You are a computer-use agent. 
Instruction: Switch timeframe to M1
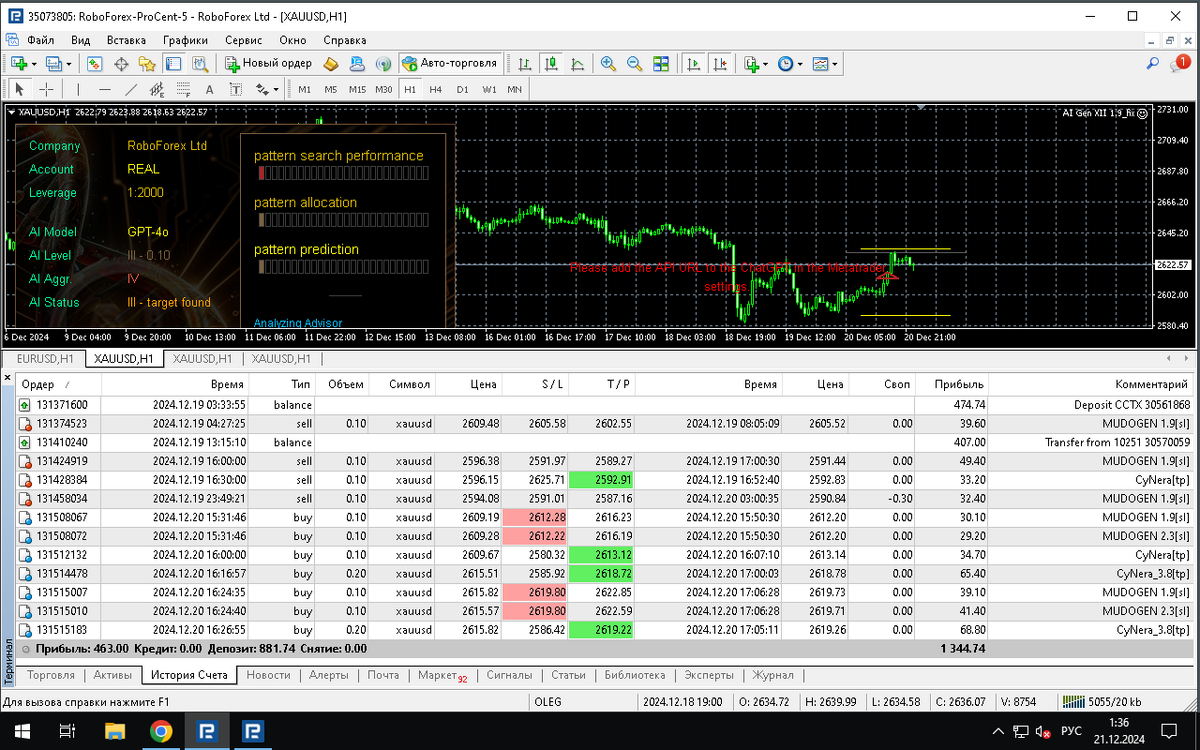coord(304,89)
